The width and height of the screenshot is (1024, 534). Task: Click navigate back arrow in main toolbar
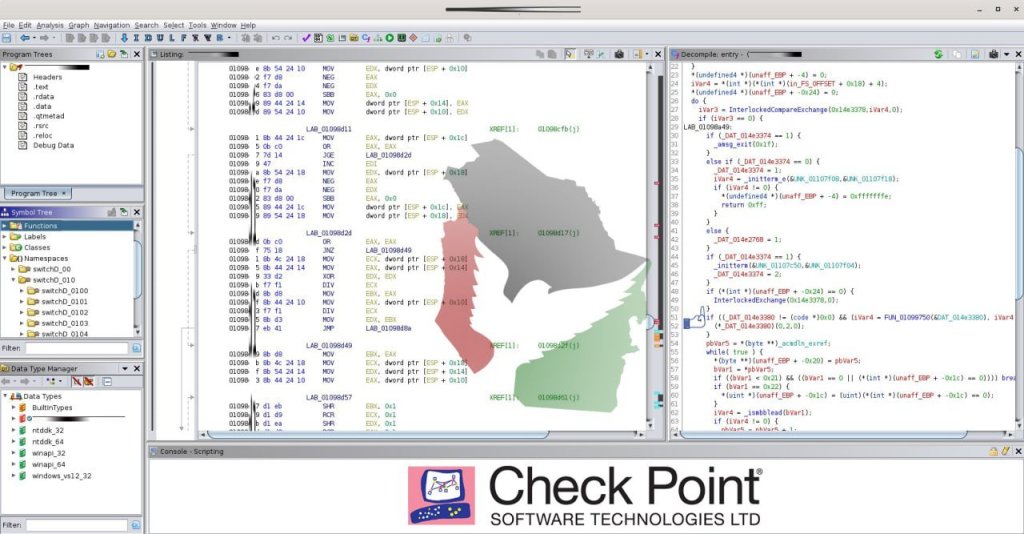click(24, 38)
